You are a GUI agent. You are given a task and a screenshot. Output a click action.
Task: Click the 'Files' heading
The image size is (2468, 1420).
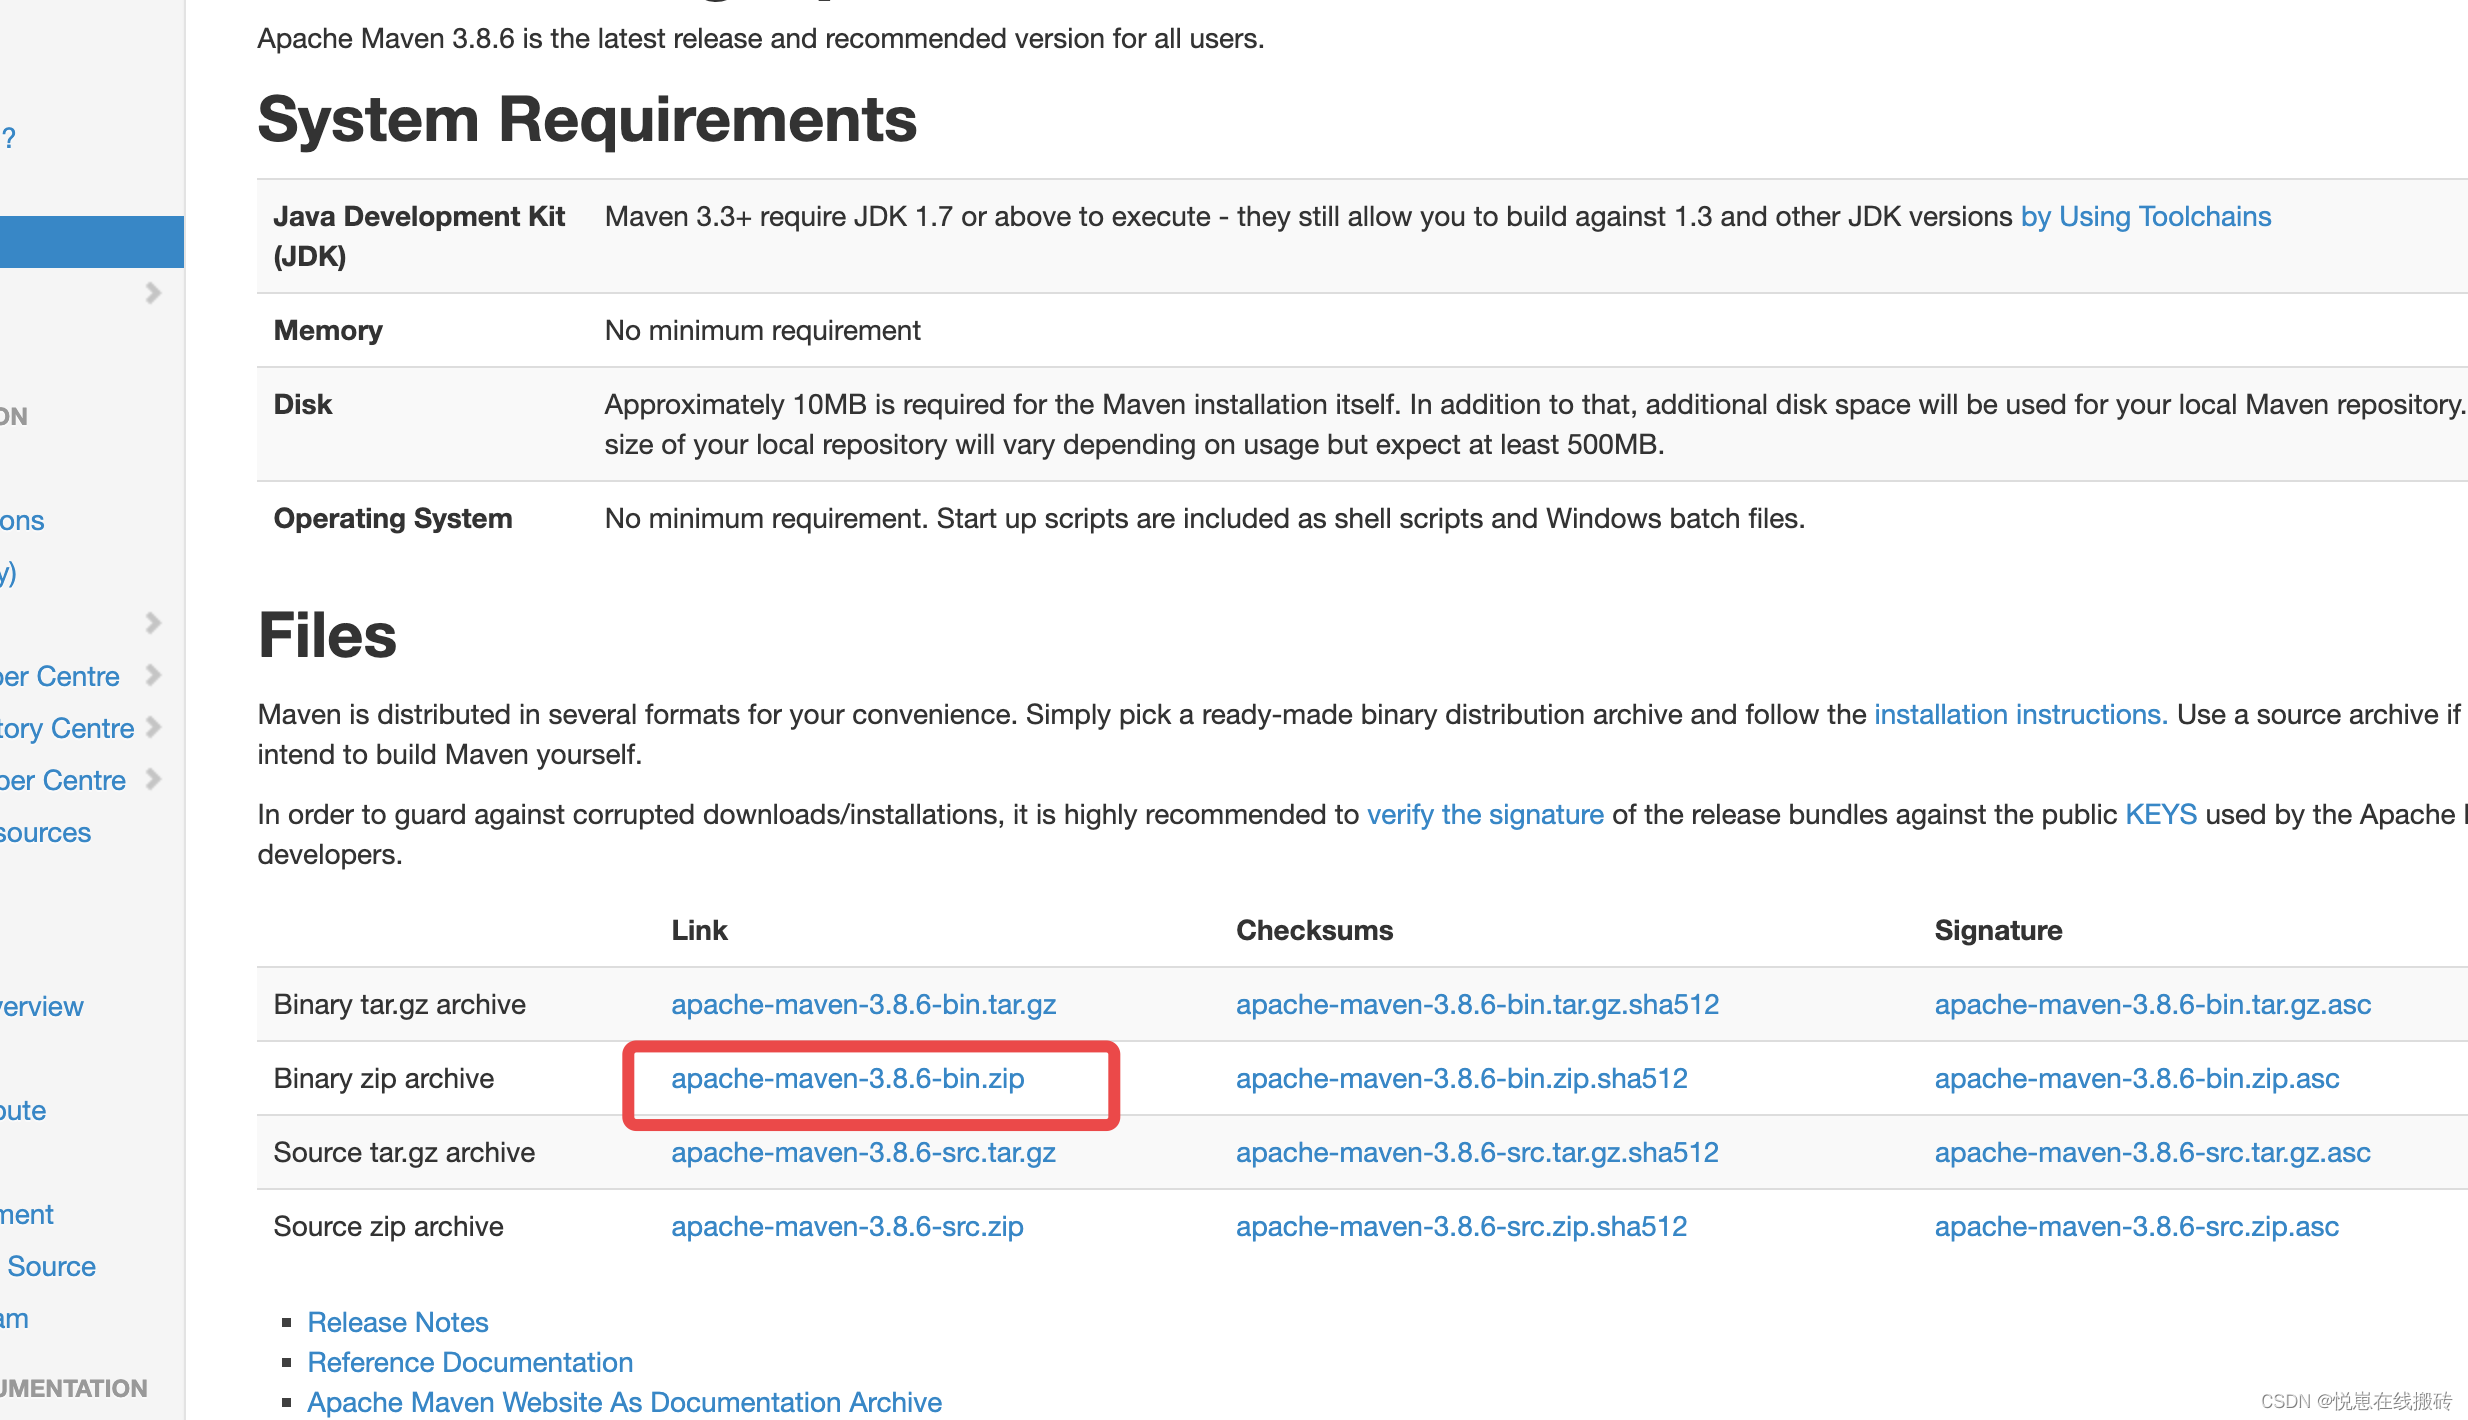click(x=327, y=635)
